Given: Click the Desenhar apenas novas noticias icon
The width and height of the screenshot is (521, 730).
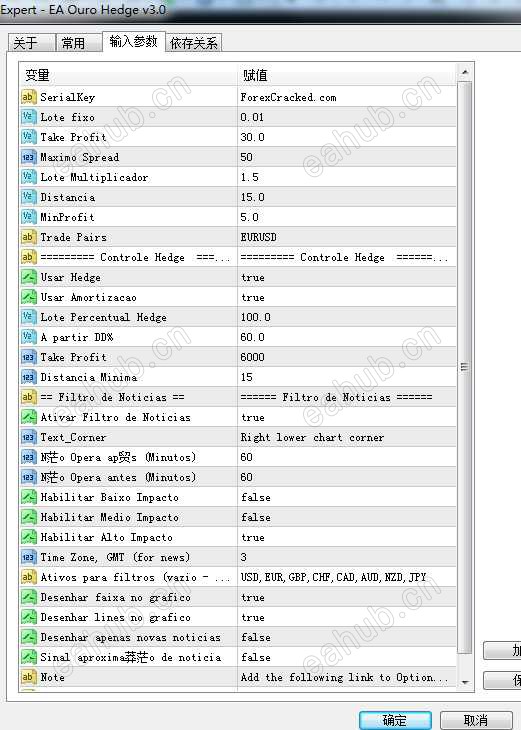Looking at the screenshot, I should (x=28, y=637).
